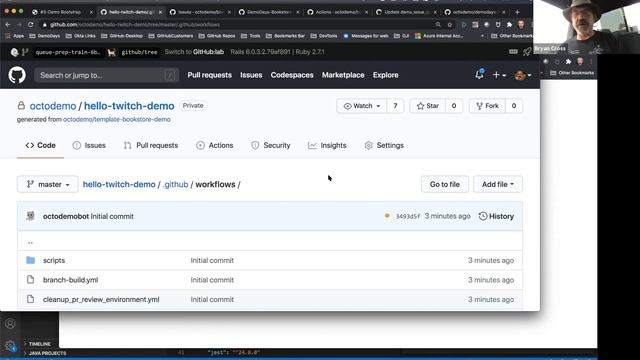Open the plus create-new menu
The width and height of the screenshot is (640, 360).
click(499, 75)
